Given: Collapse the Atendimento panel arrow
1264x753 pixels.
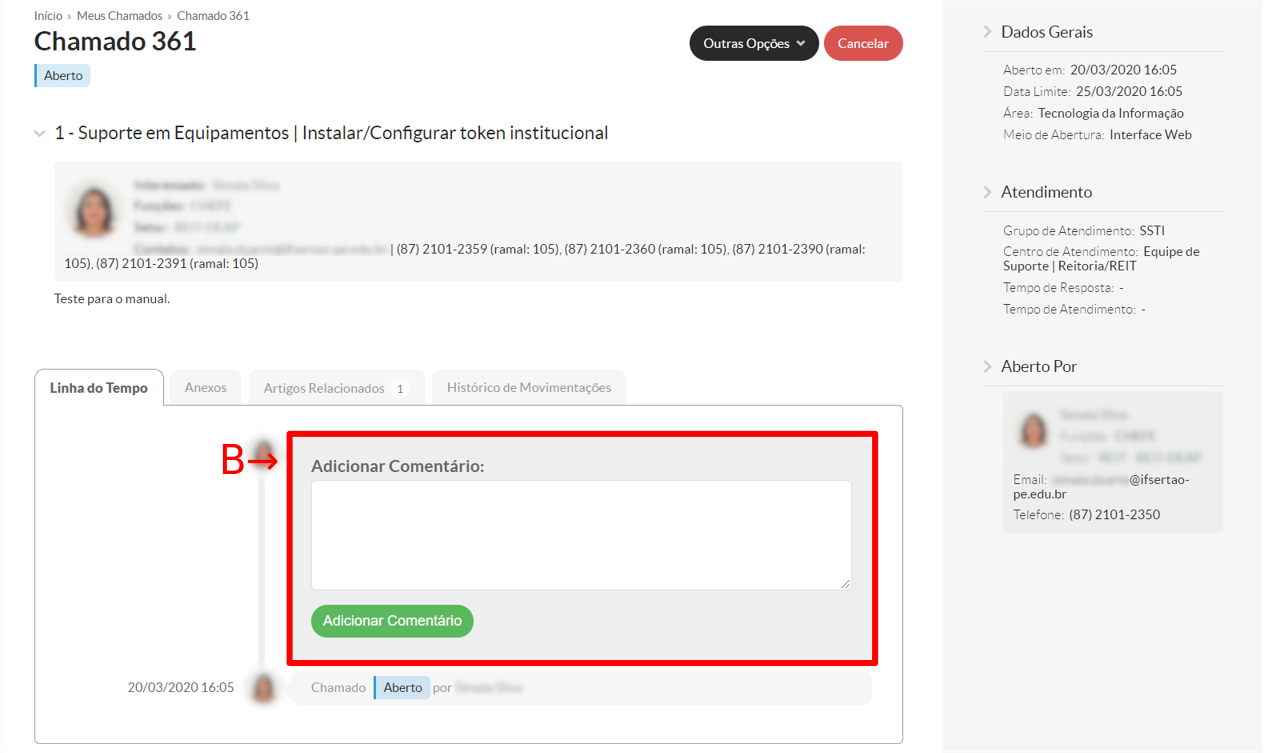Looking at the screenshot, I should tap(988, 192).
